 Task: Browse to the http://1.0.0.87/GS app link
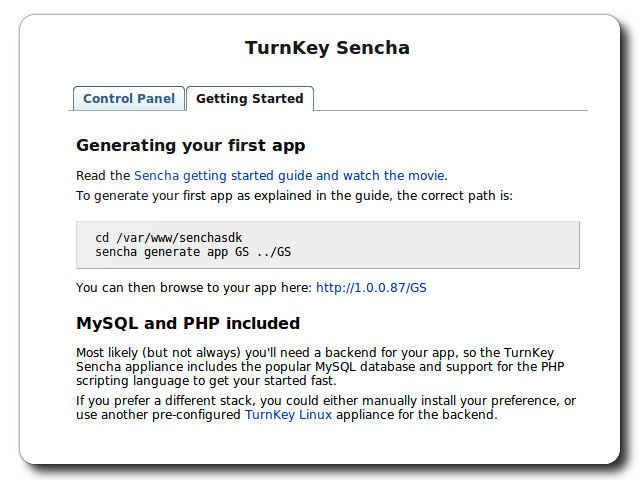(371, 288)
